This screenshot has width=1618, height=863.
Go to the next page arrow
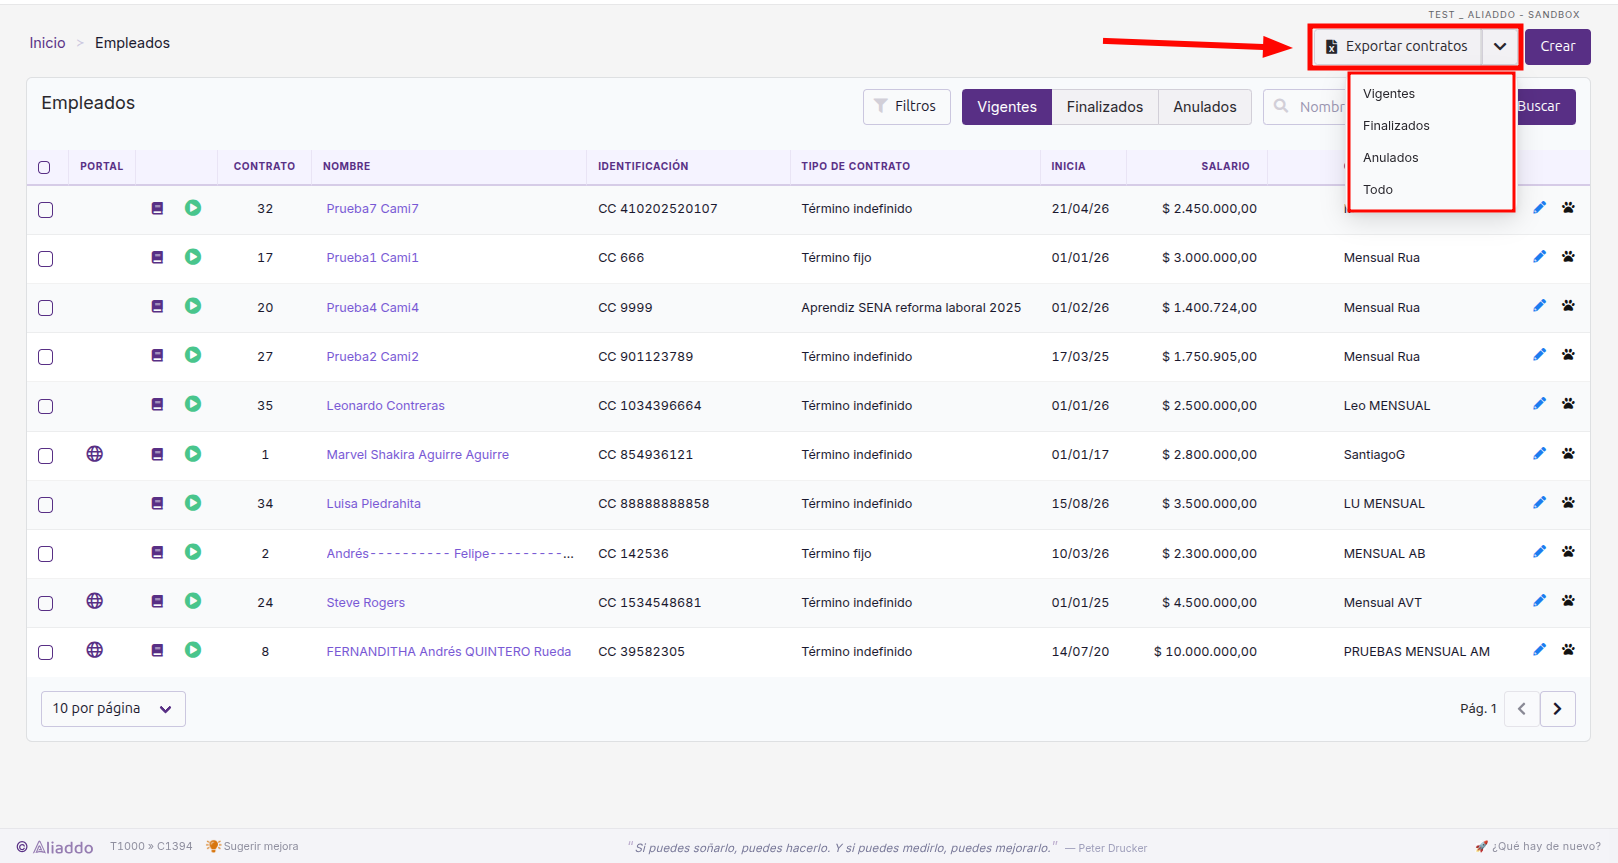tap(1558, 709)
